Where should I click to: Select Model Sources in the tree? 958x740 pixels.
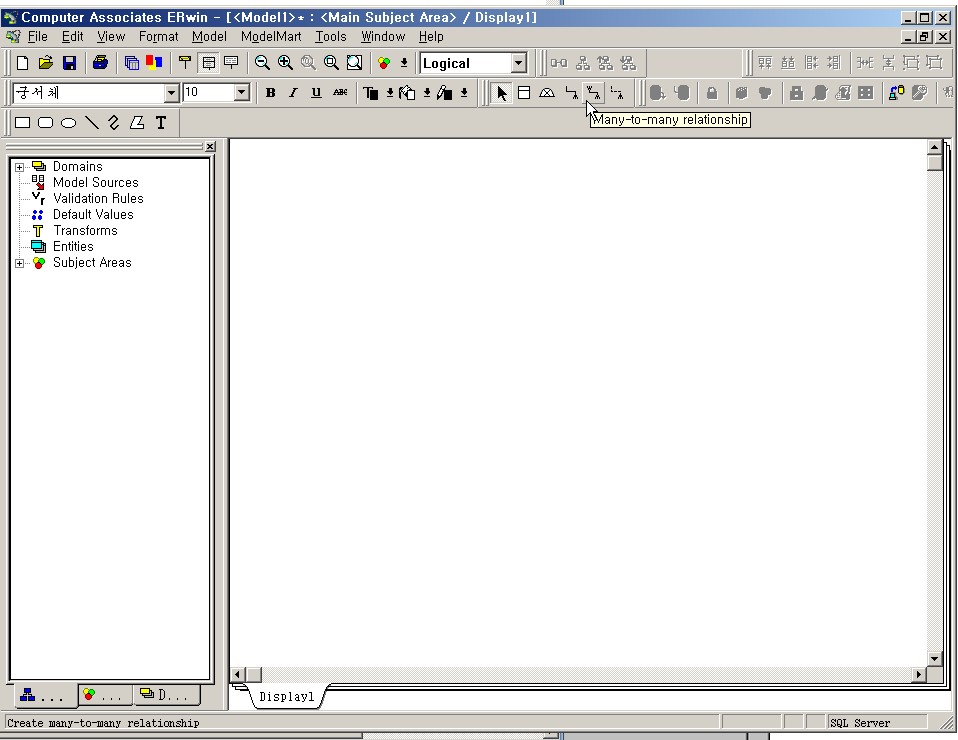click(95, 183)
